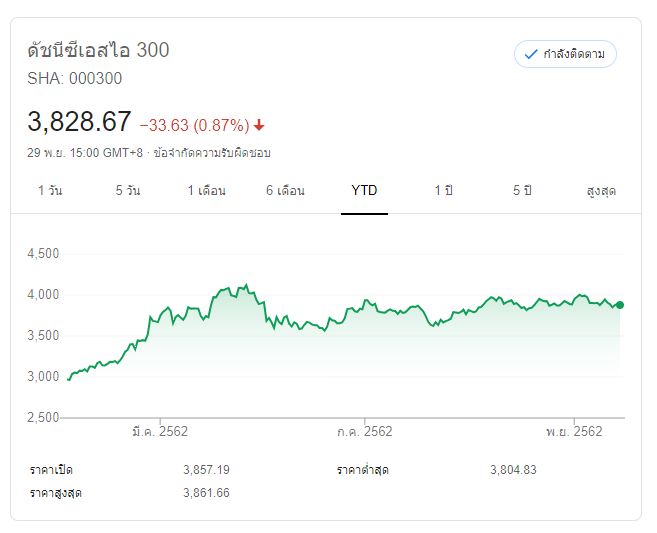Click the green end-point dot on chart
Screen dimensions: 657x533
(x=620, y=305)
